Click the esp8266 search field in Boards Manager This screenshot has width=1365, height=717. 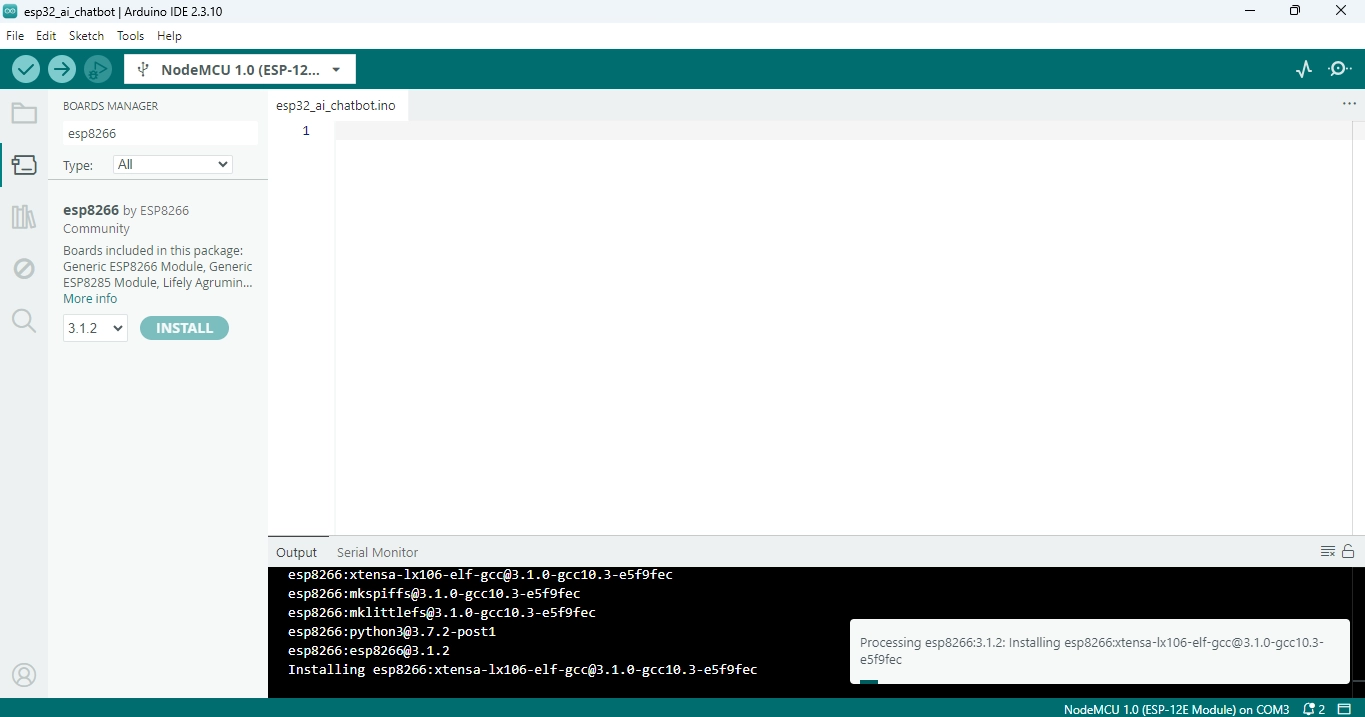(x=160, y=133)
